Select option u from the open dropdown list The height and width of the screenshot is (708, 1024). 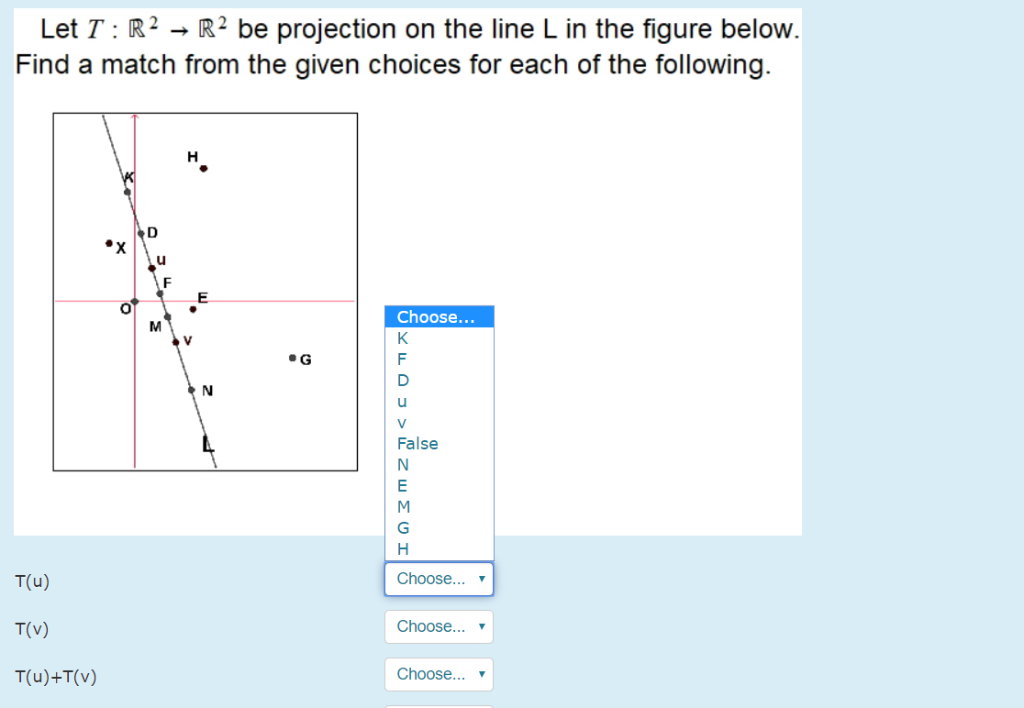pos(402,401)
